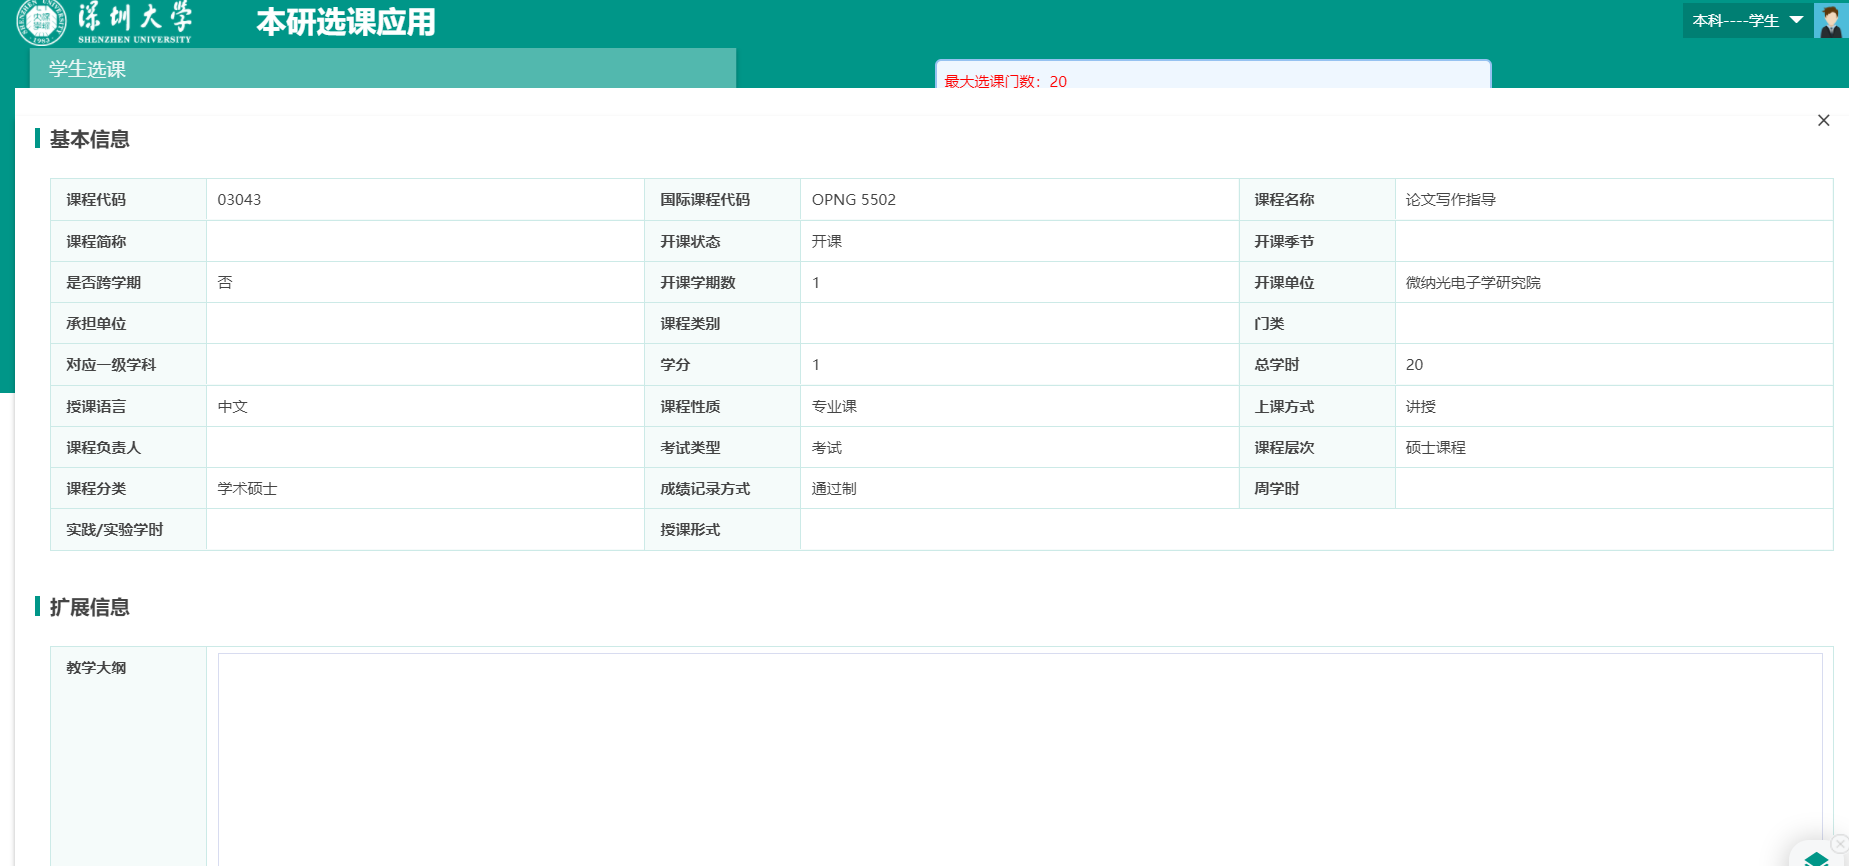This screenshot has width=1849, height=866.
Task: Click the green floating layers widget icon
Action: (1816, 858)
